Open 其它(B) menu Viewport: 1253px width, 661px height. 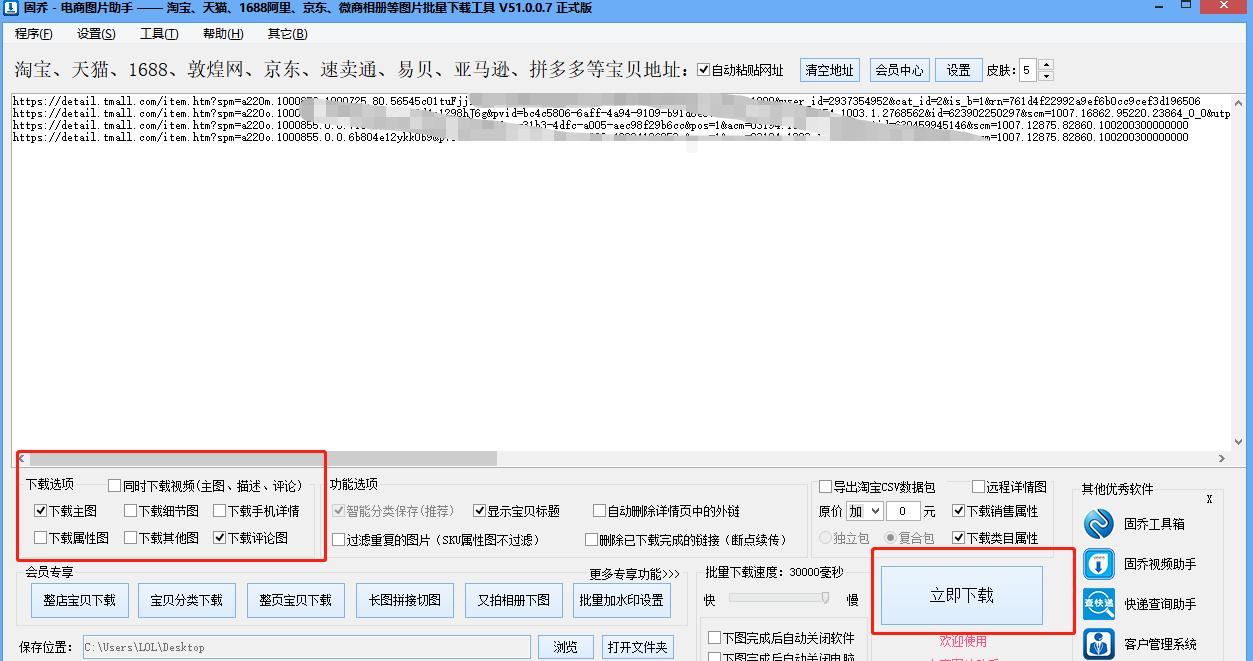pos(286,34)
